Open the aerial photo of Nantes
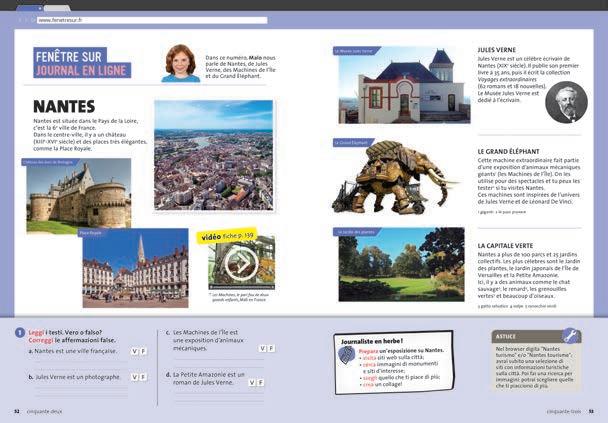608x423 pixels. [x=214, y=155]
